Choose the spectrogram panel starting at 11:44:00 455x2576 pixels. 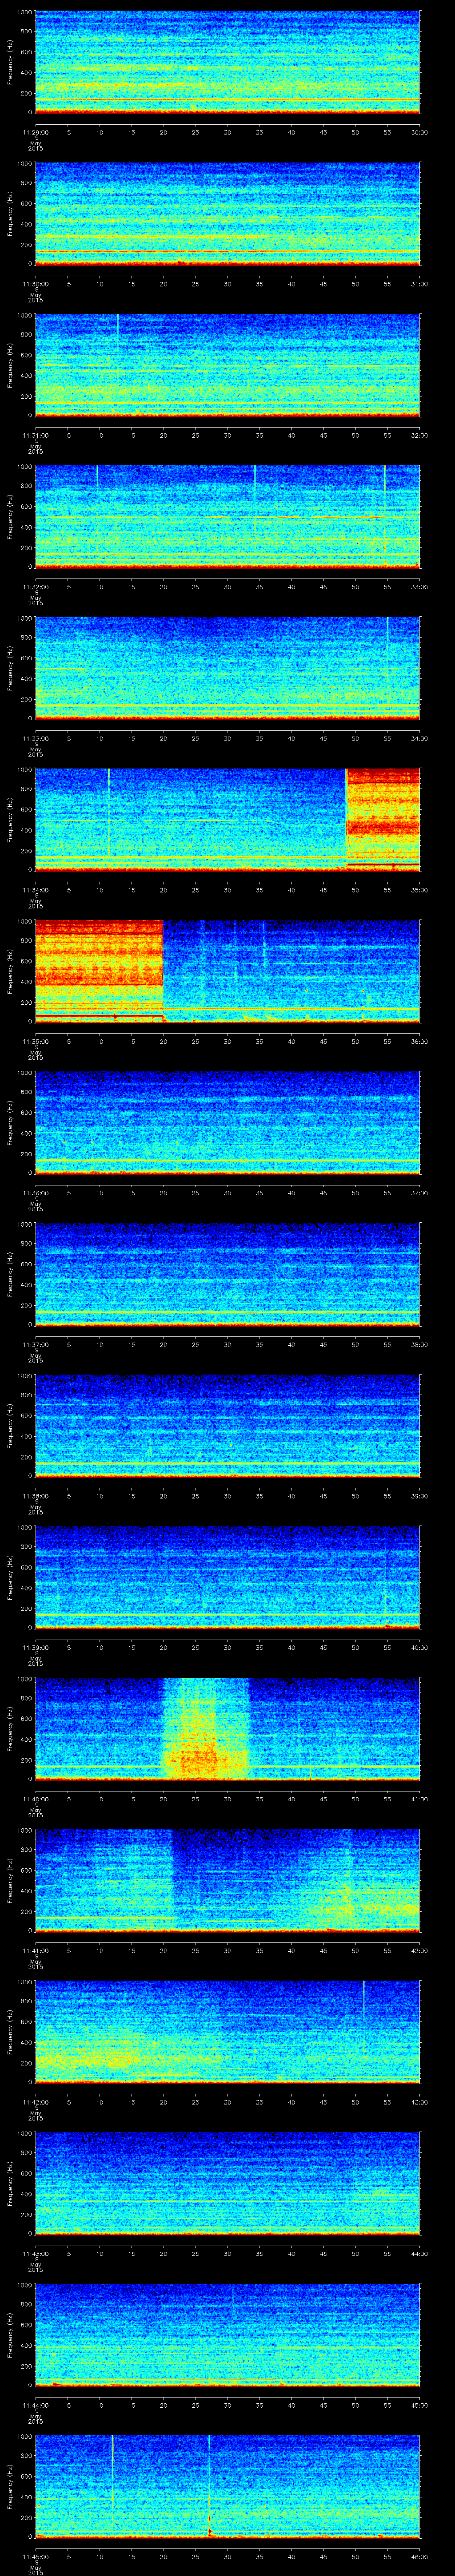pyautogui.click(x=227, y=2335)
